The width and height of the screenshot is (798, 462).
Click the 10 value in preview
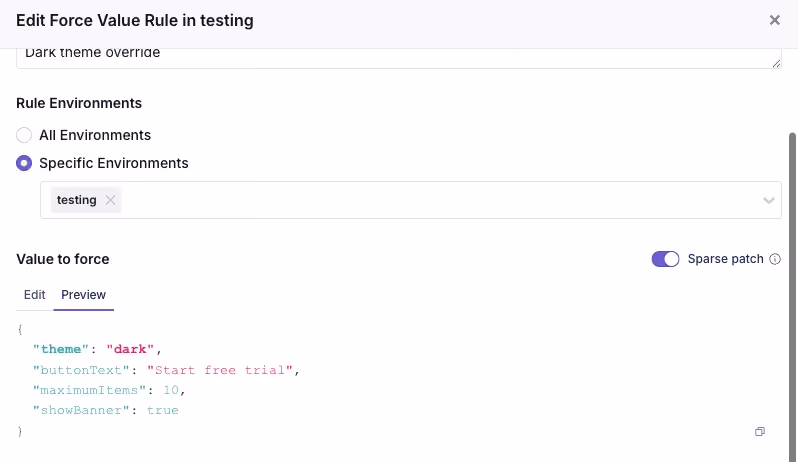(171, 390)
